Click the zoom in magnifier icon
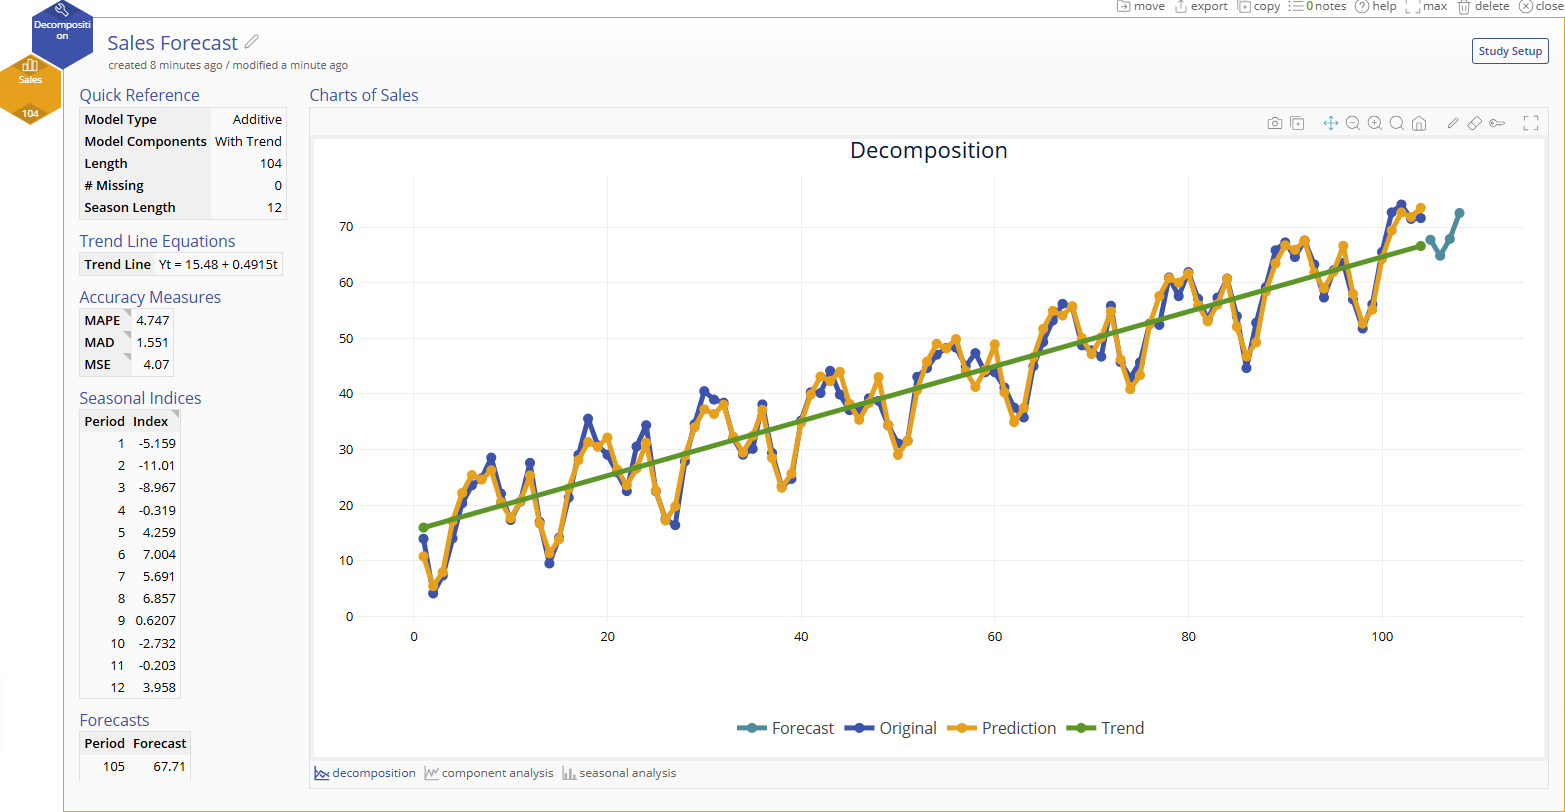The width and height of the screenshot is (1565, 812). click(x=1375, y=123)
